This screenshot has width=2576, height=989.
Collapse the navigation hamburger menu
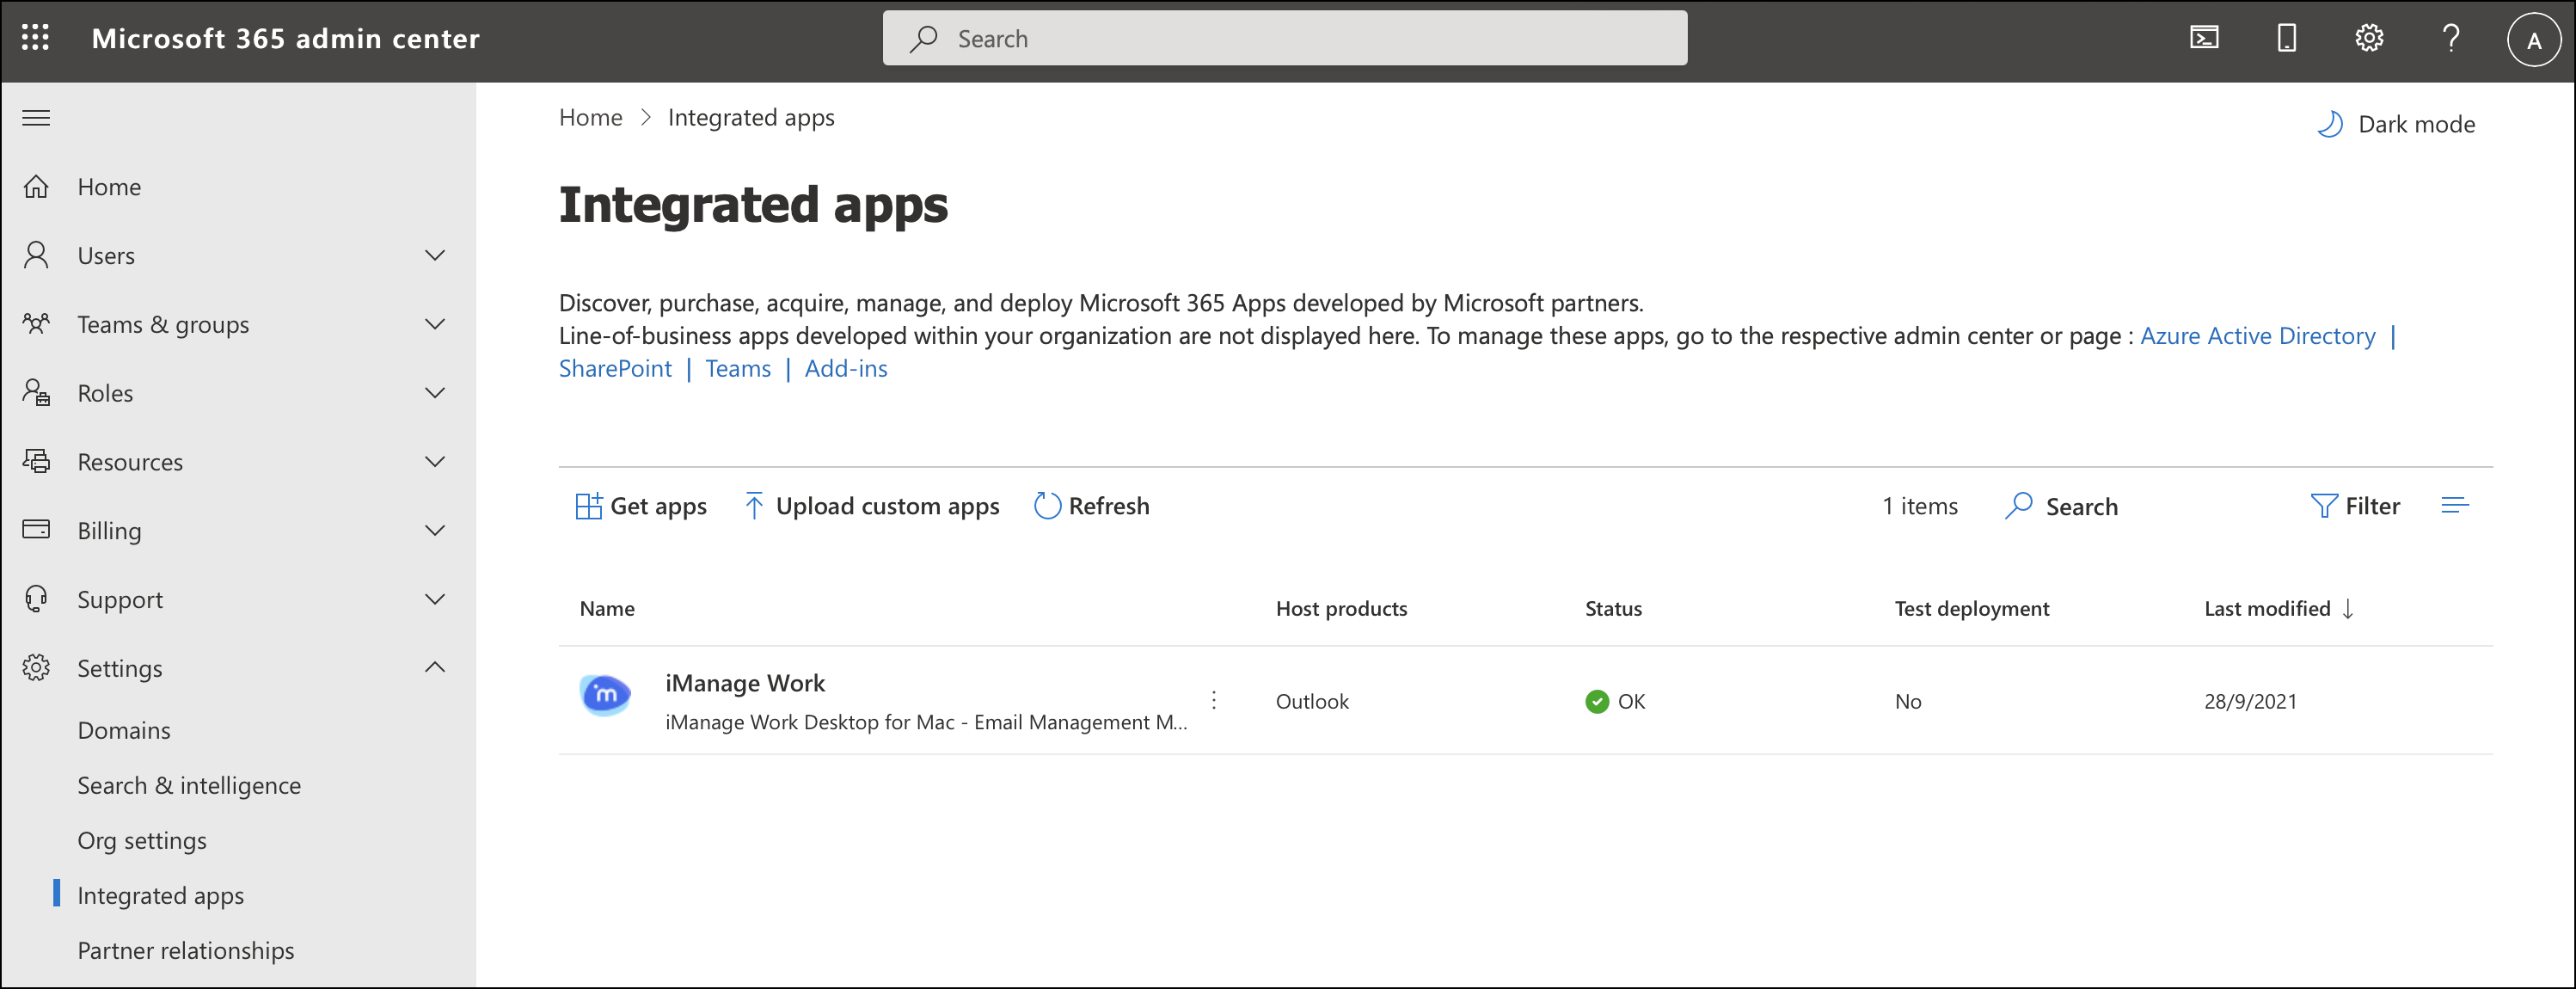point(36,118)
